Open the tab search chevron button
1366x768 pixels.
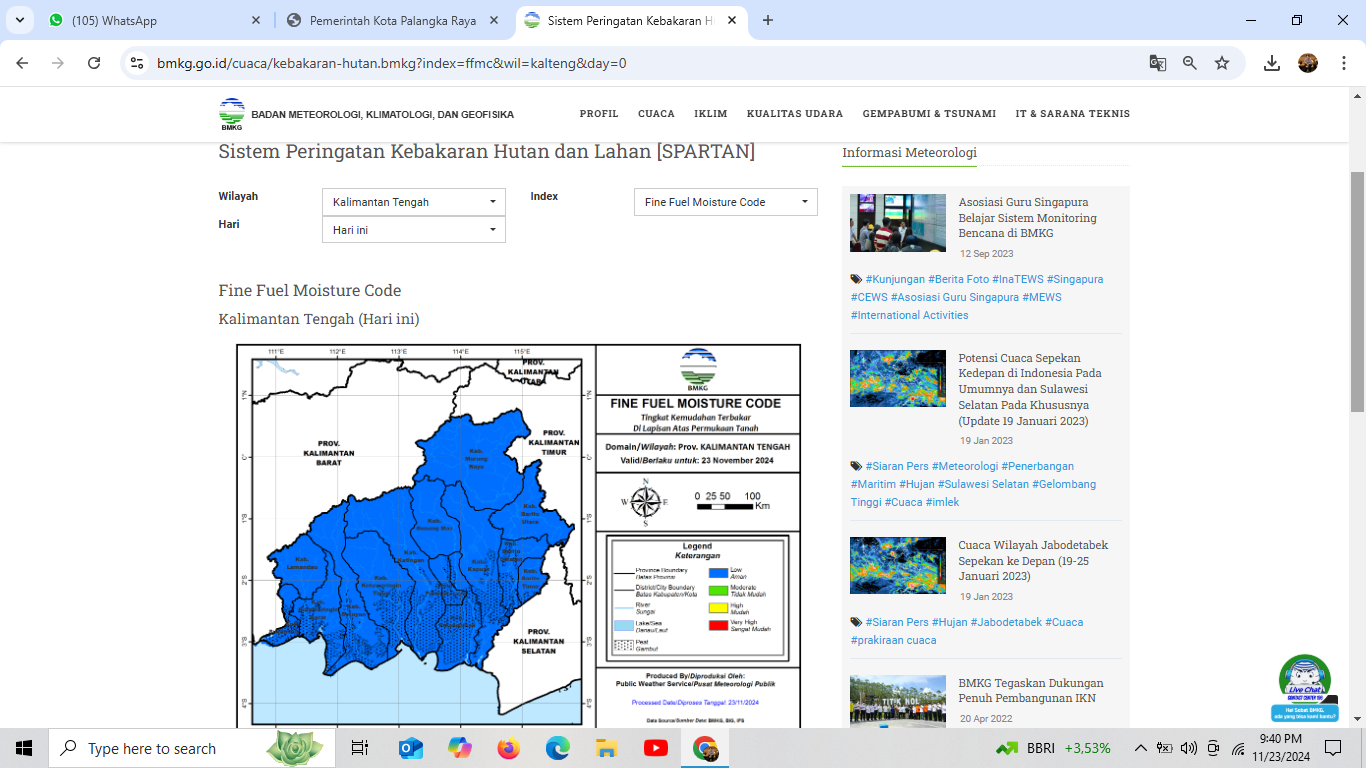pos(19,20)
